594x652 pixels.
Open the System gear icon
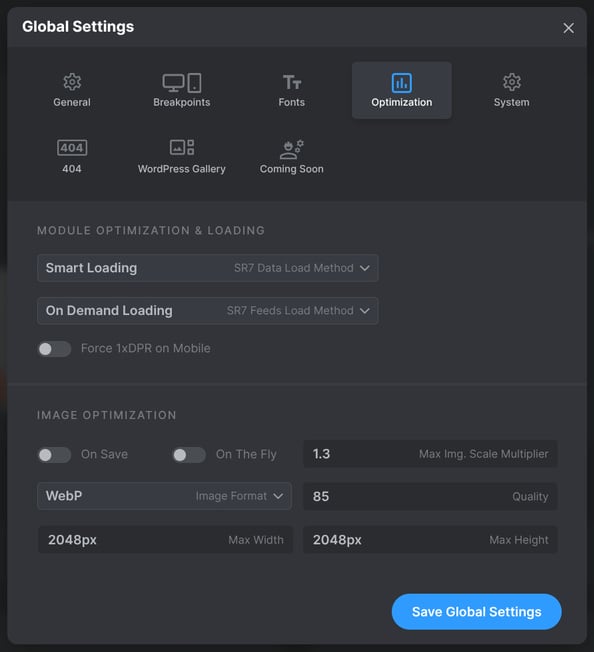click(512, 82)
